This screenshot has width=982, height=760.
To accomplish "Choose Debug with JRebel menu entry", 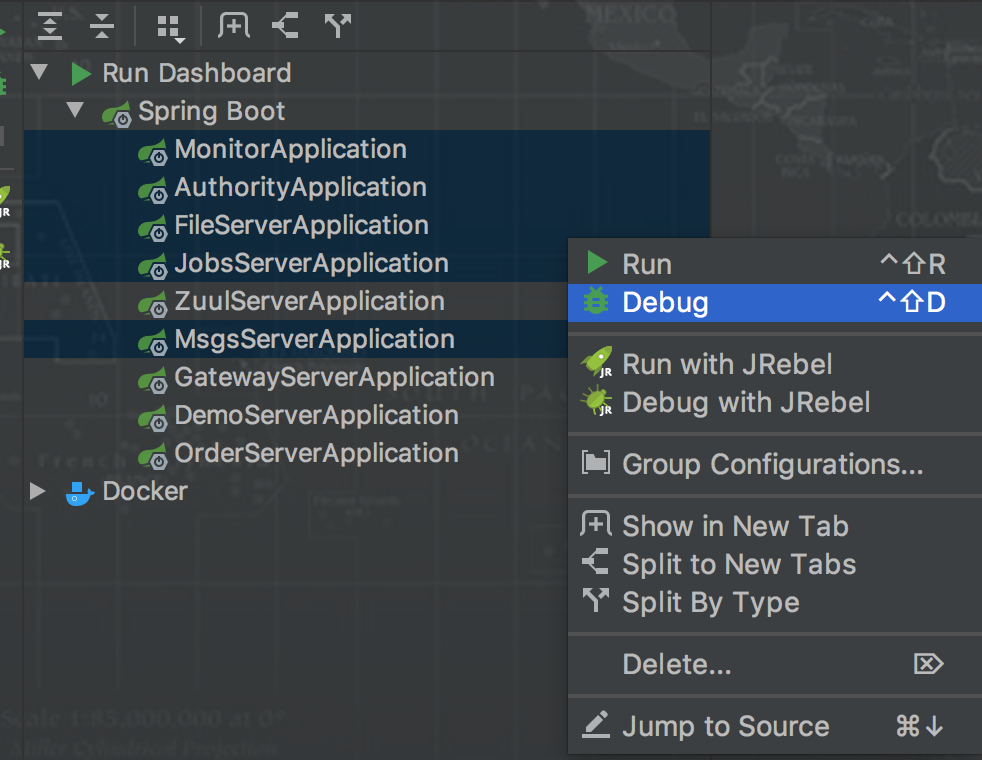I will (775, 402).
